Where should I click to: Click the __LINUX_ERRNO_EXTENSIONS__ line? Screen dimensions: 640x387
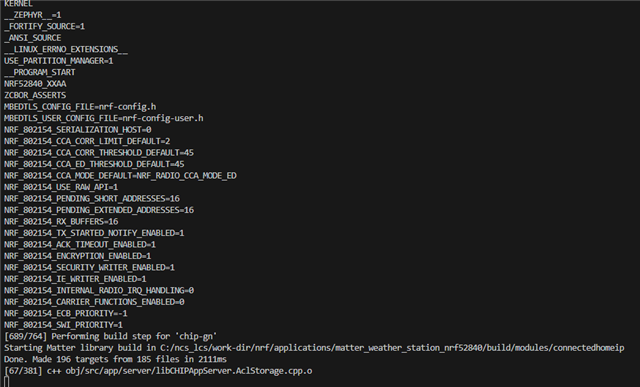66,49
